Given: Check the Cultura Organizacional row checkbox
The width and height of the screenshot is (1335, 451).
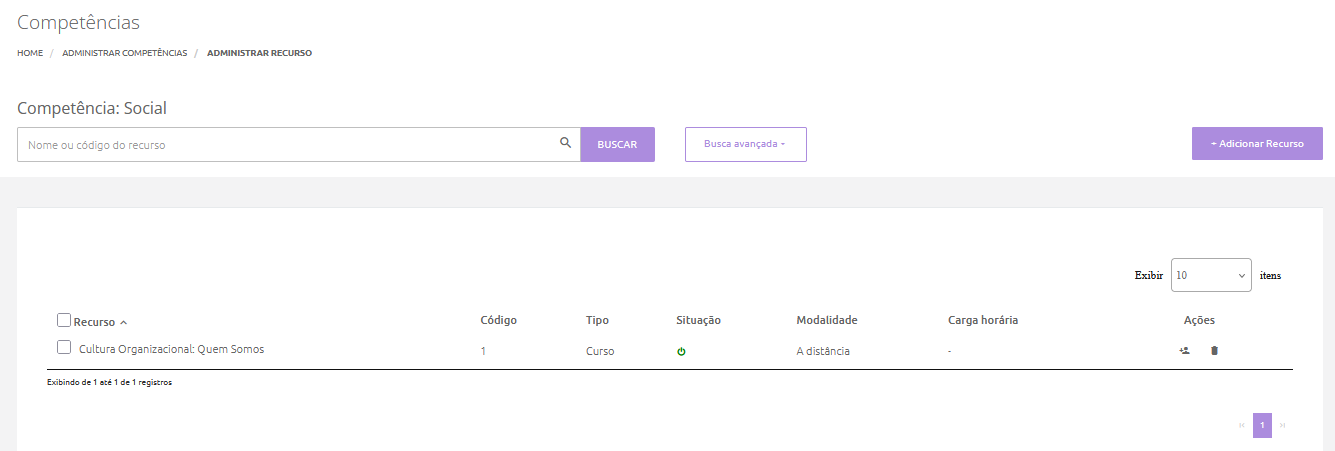Looking at the screenshot, I should click(64, 348).
